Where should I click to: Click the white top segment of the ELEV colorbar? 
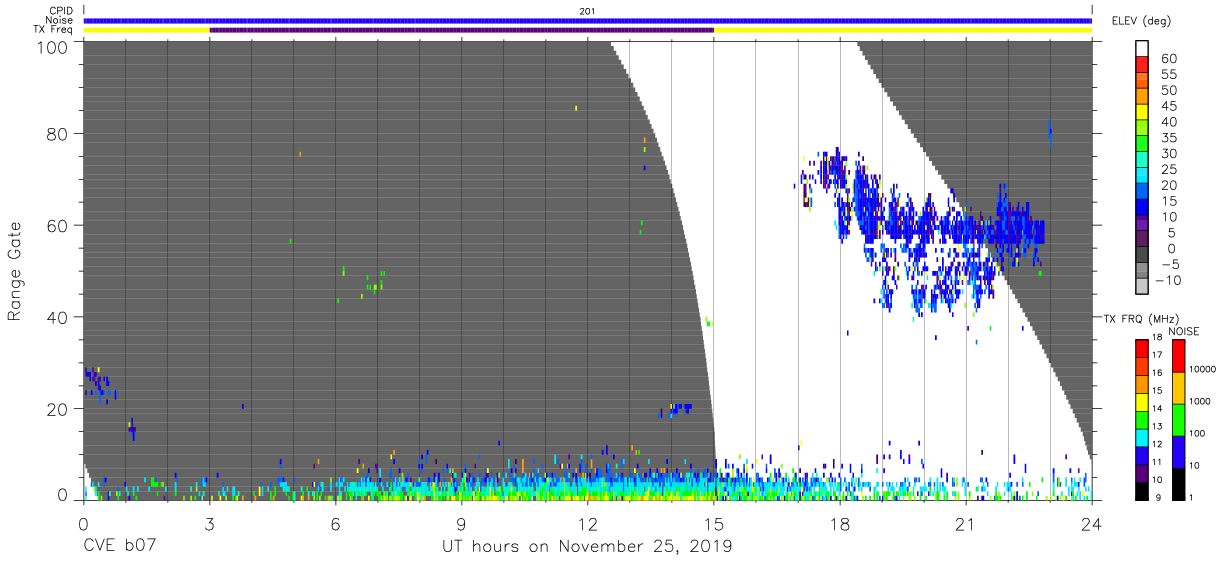(1144, 50)
